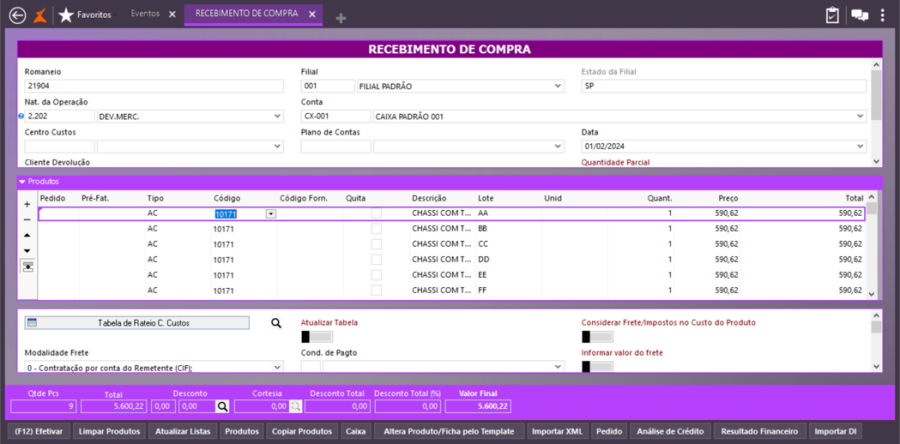Click the Romaneio field with 21904
Image resolution: width=900 pixels, height=444 pixels.
[x=154, y=86]
